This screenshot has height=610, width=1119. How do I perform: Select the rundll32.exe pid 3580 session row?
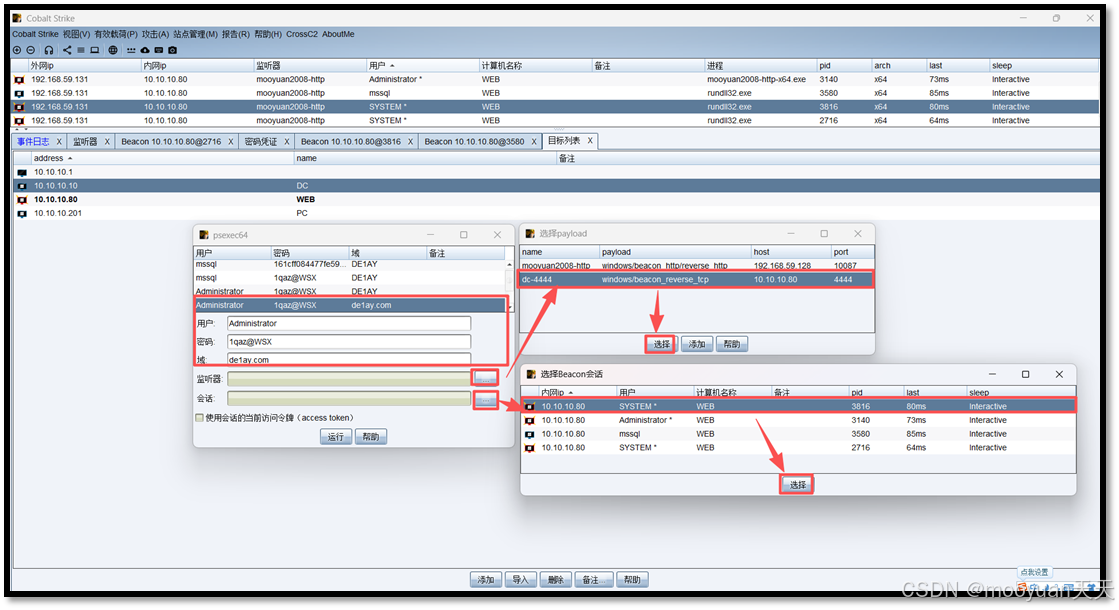tap(557, 93)
